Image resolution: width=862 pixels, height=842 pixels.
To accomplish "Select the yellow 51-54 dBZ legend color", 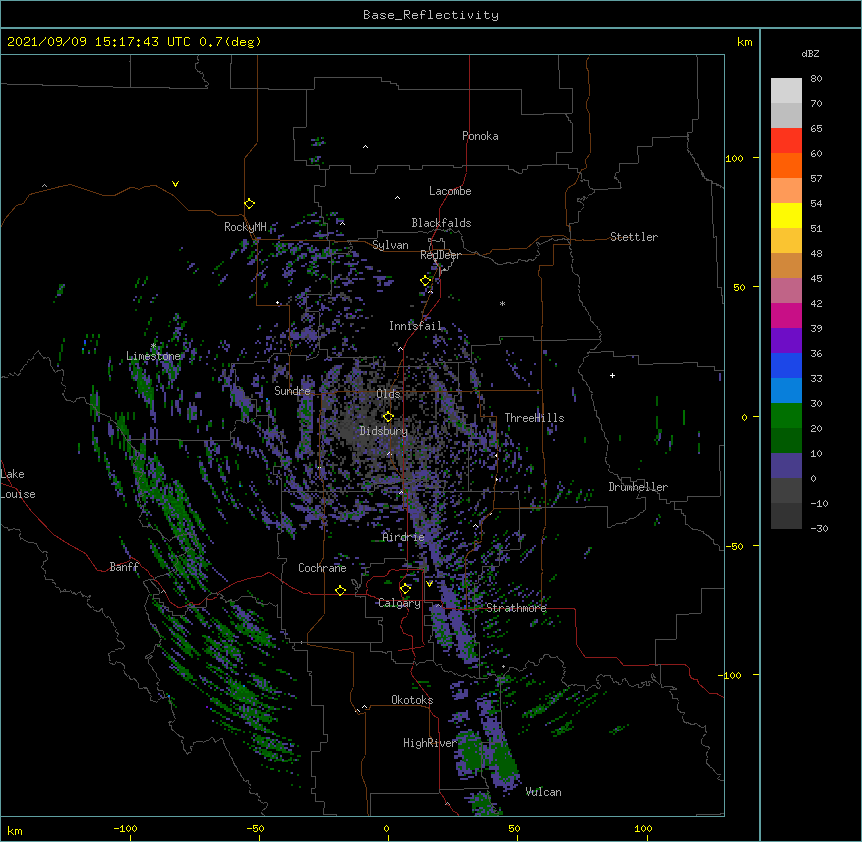I will 786,215.
